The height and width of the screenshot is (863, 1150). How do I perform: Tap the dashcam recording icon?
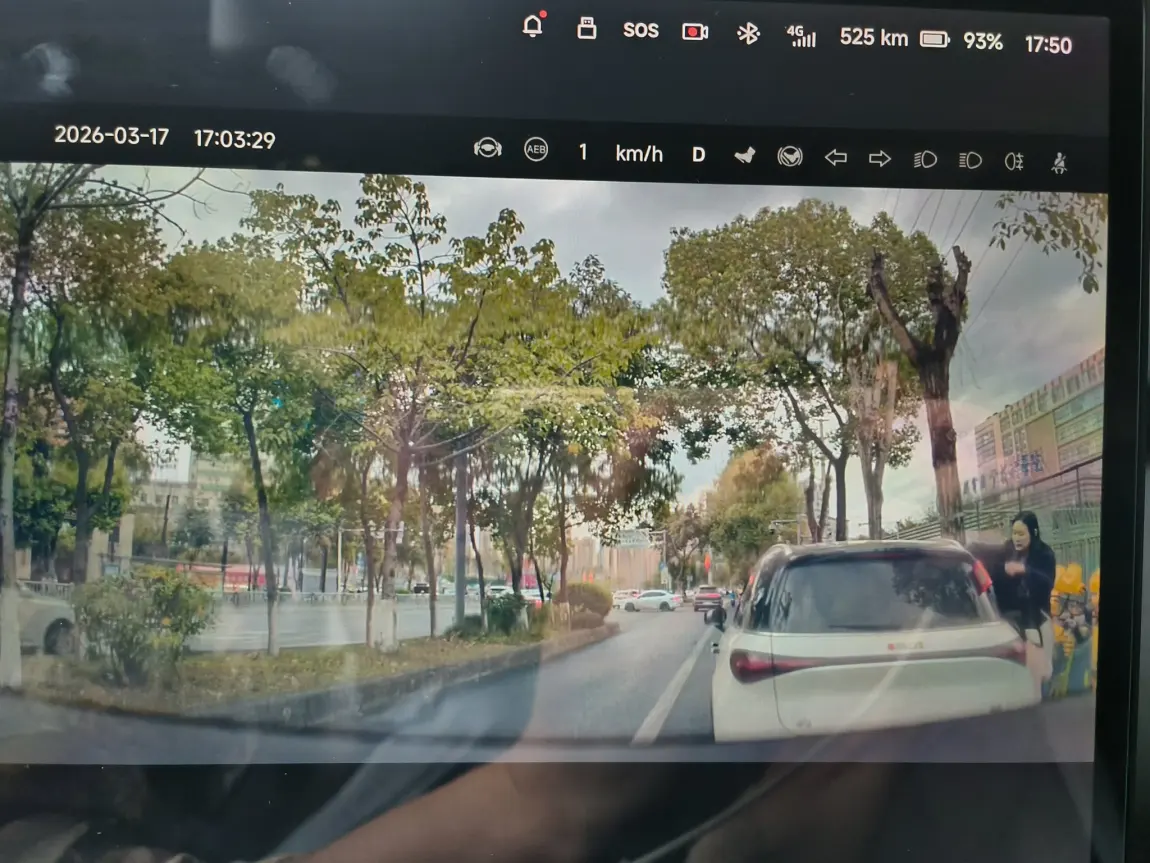[x=695, y=31]
